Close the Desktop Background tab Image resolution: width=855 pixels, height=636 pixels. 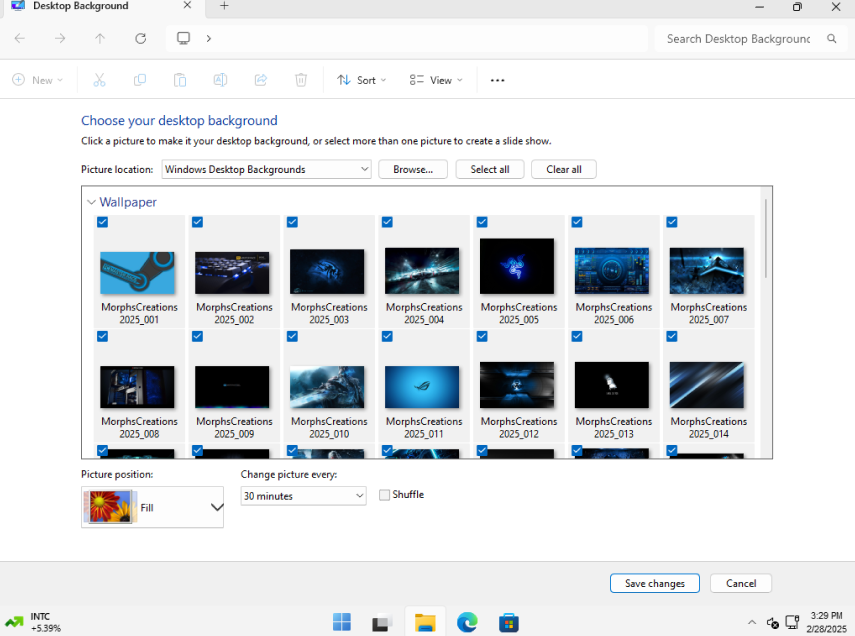click(187, 5)
